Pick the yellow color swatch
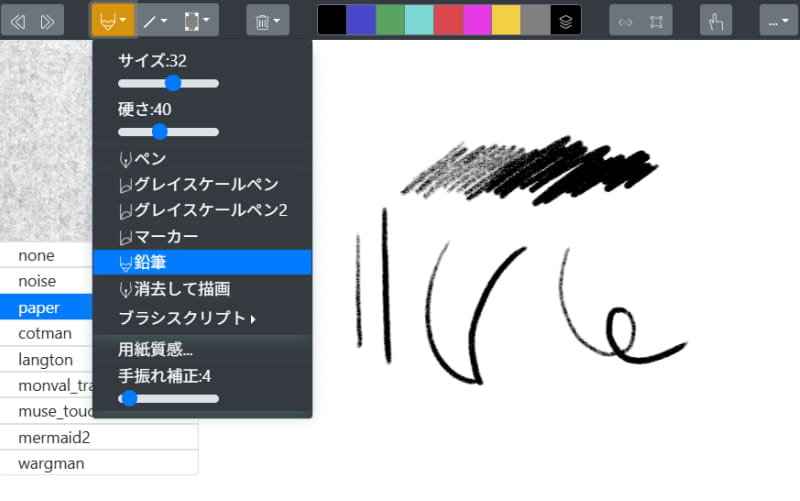The image size is (800, 501). click(507, 20)
